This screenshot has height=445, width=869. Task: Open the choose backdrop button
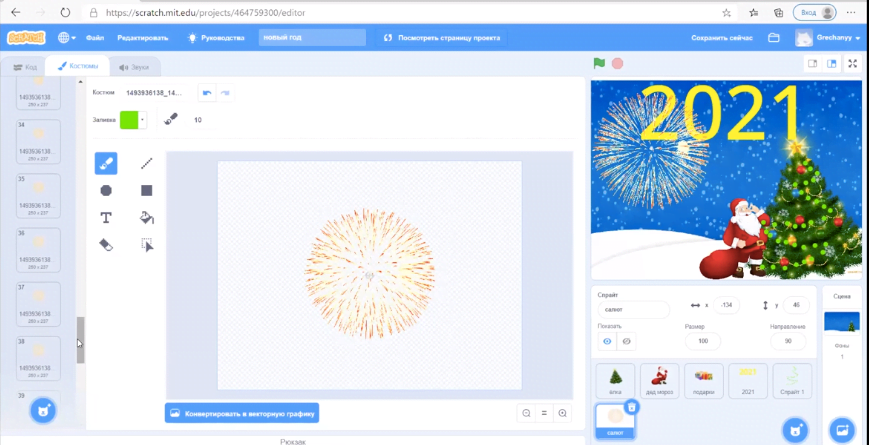[x=842, y=430]
